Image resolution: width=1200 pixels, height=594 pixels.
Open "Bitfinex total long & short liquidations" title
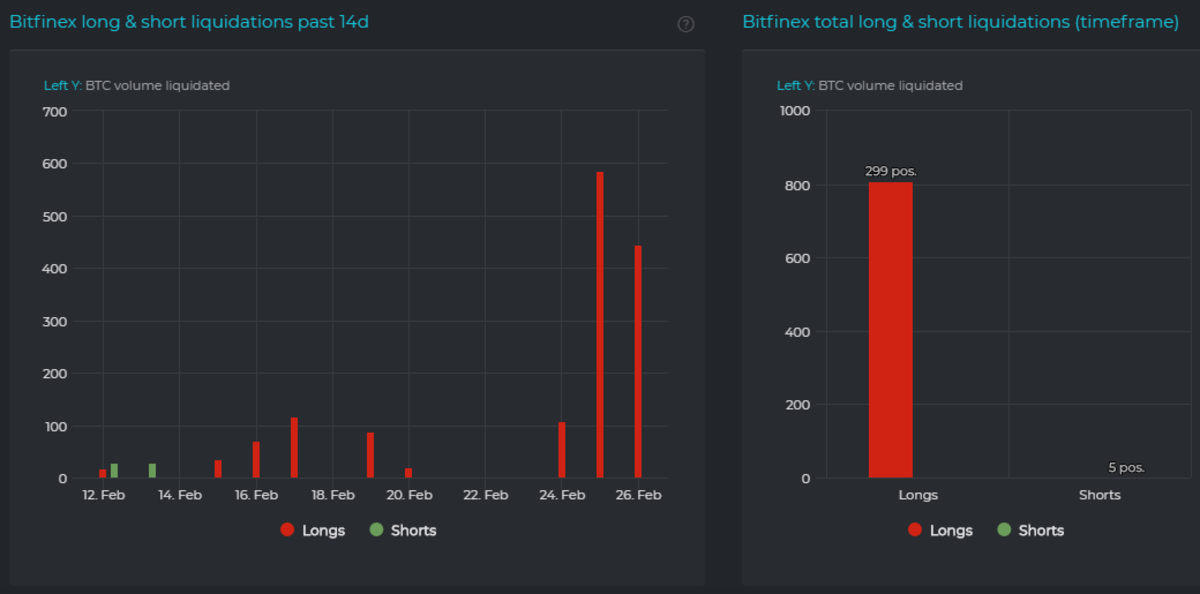click(x=960, y=21)
